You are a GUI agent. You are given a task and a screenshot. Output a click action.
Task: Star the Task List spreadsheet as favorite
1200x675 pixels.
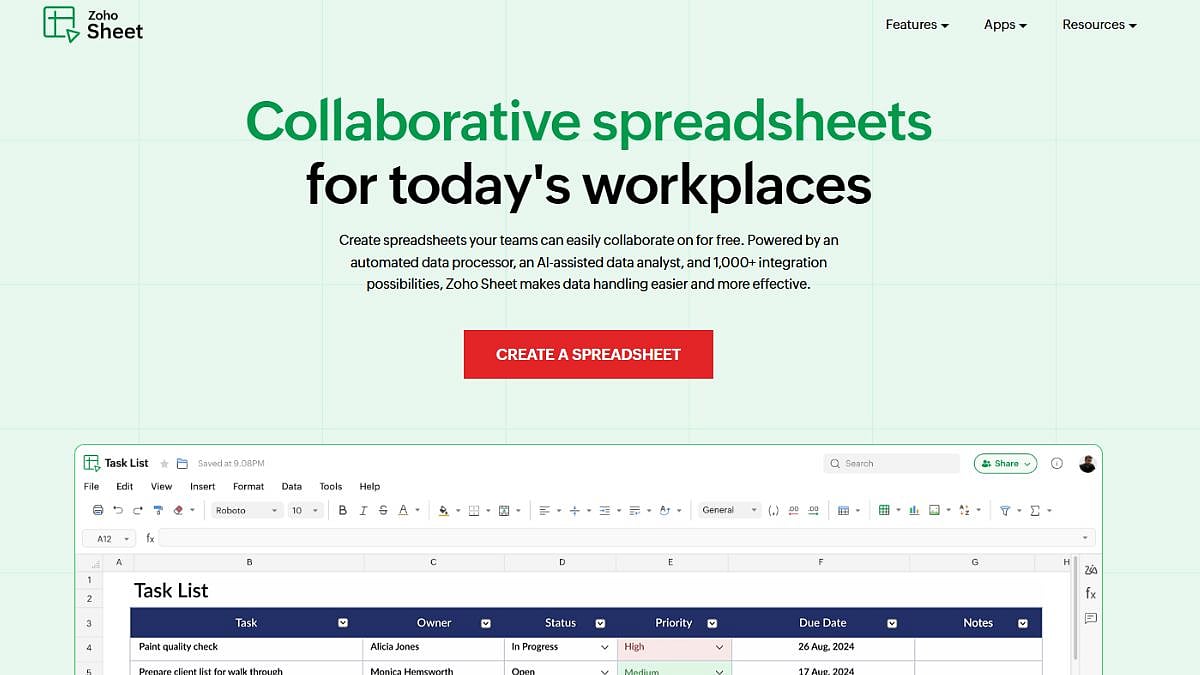click(165, 464)
